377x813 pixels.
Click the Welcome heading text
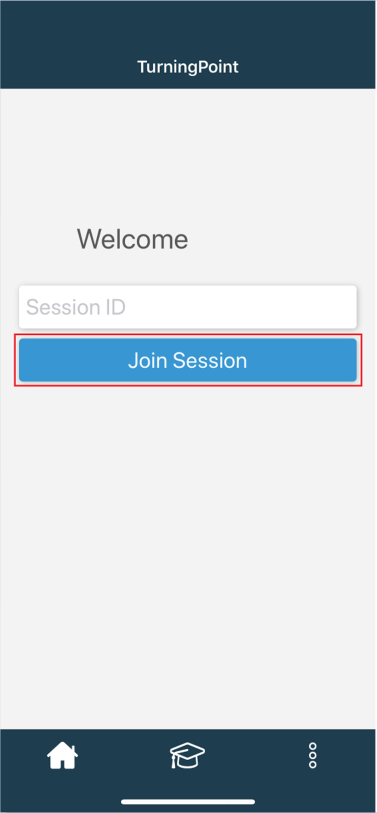(x=133, y=240)
